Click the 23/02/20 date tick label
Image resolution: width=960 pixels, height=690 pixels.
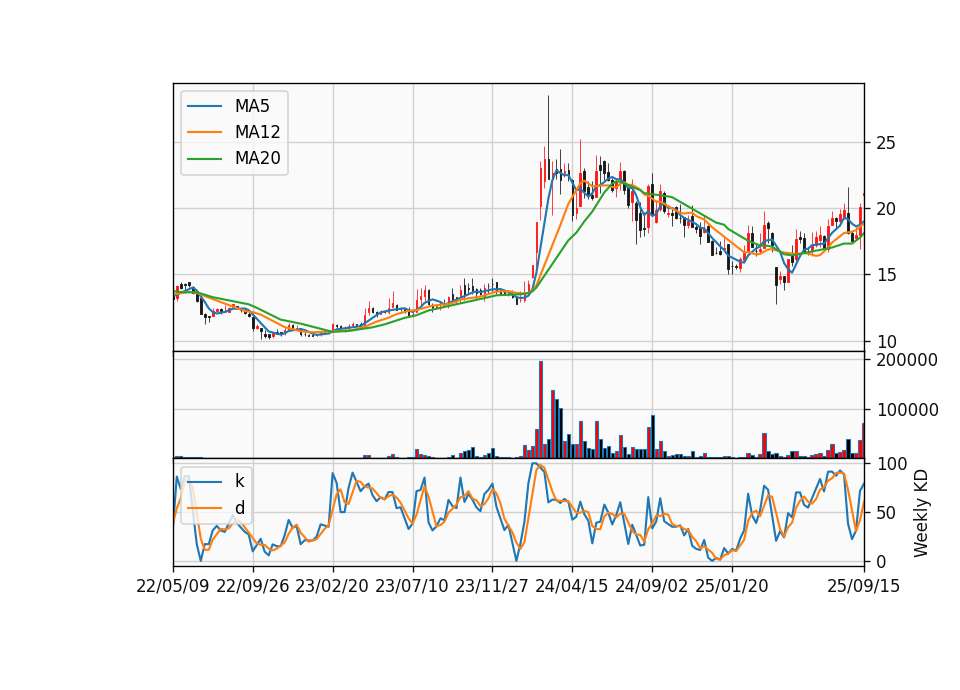(x=332, y=587)
